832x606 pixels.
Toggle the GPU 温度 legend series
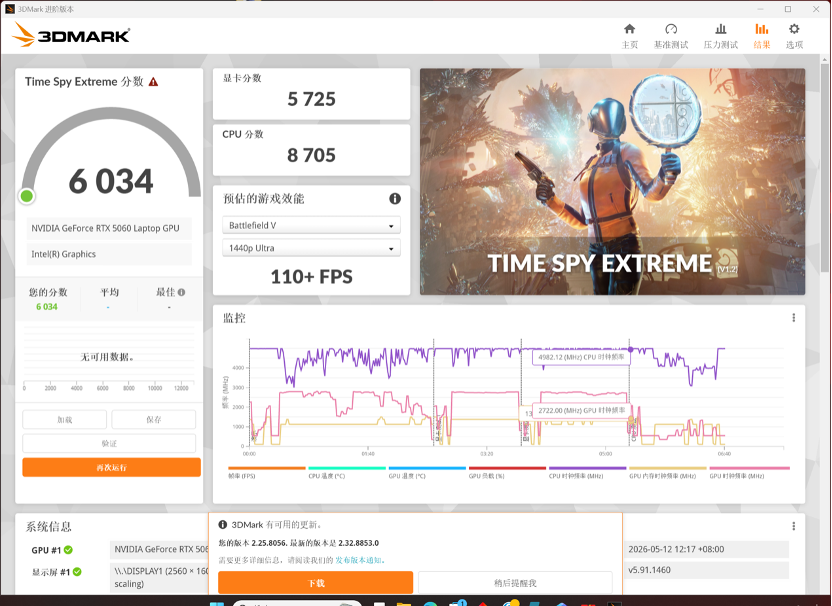(427, 472)
